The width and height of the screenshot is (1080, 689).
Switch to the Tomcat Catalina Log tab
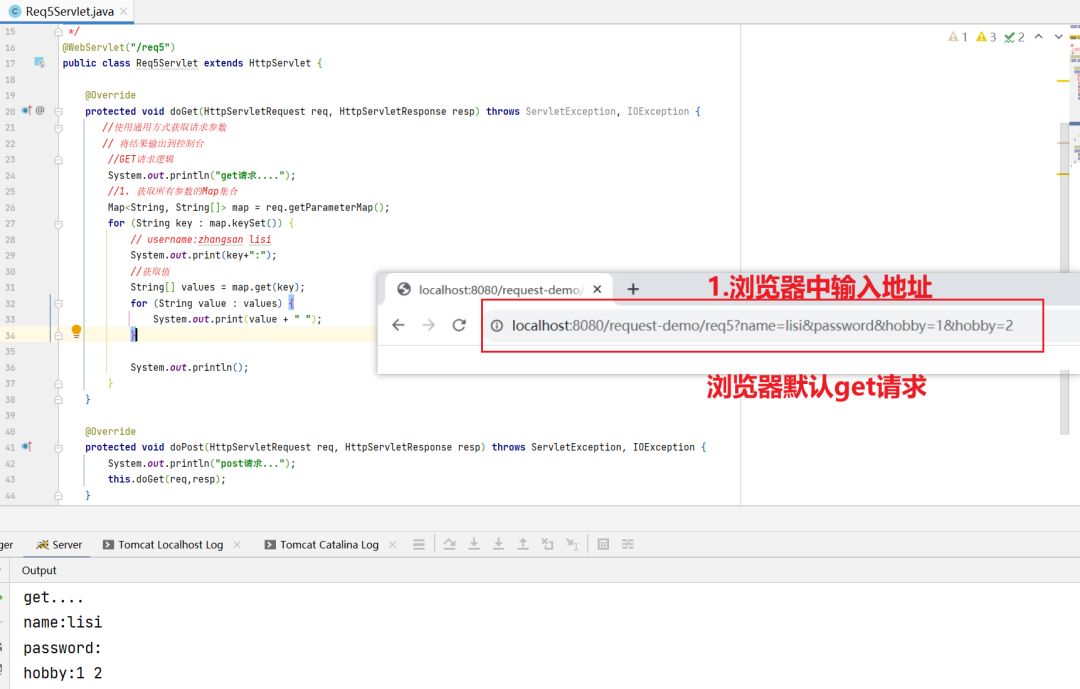coord(322,544)
